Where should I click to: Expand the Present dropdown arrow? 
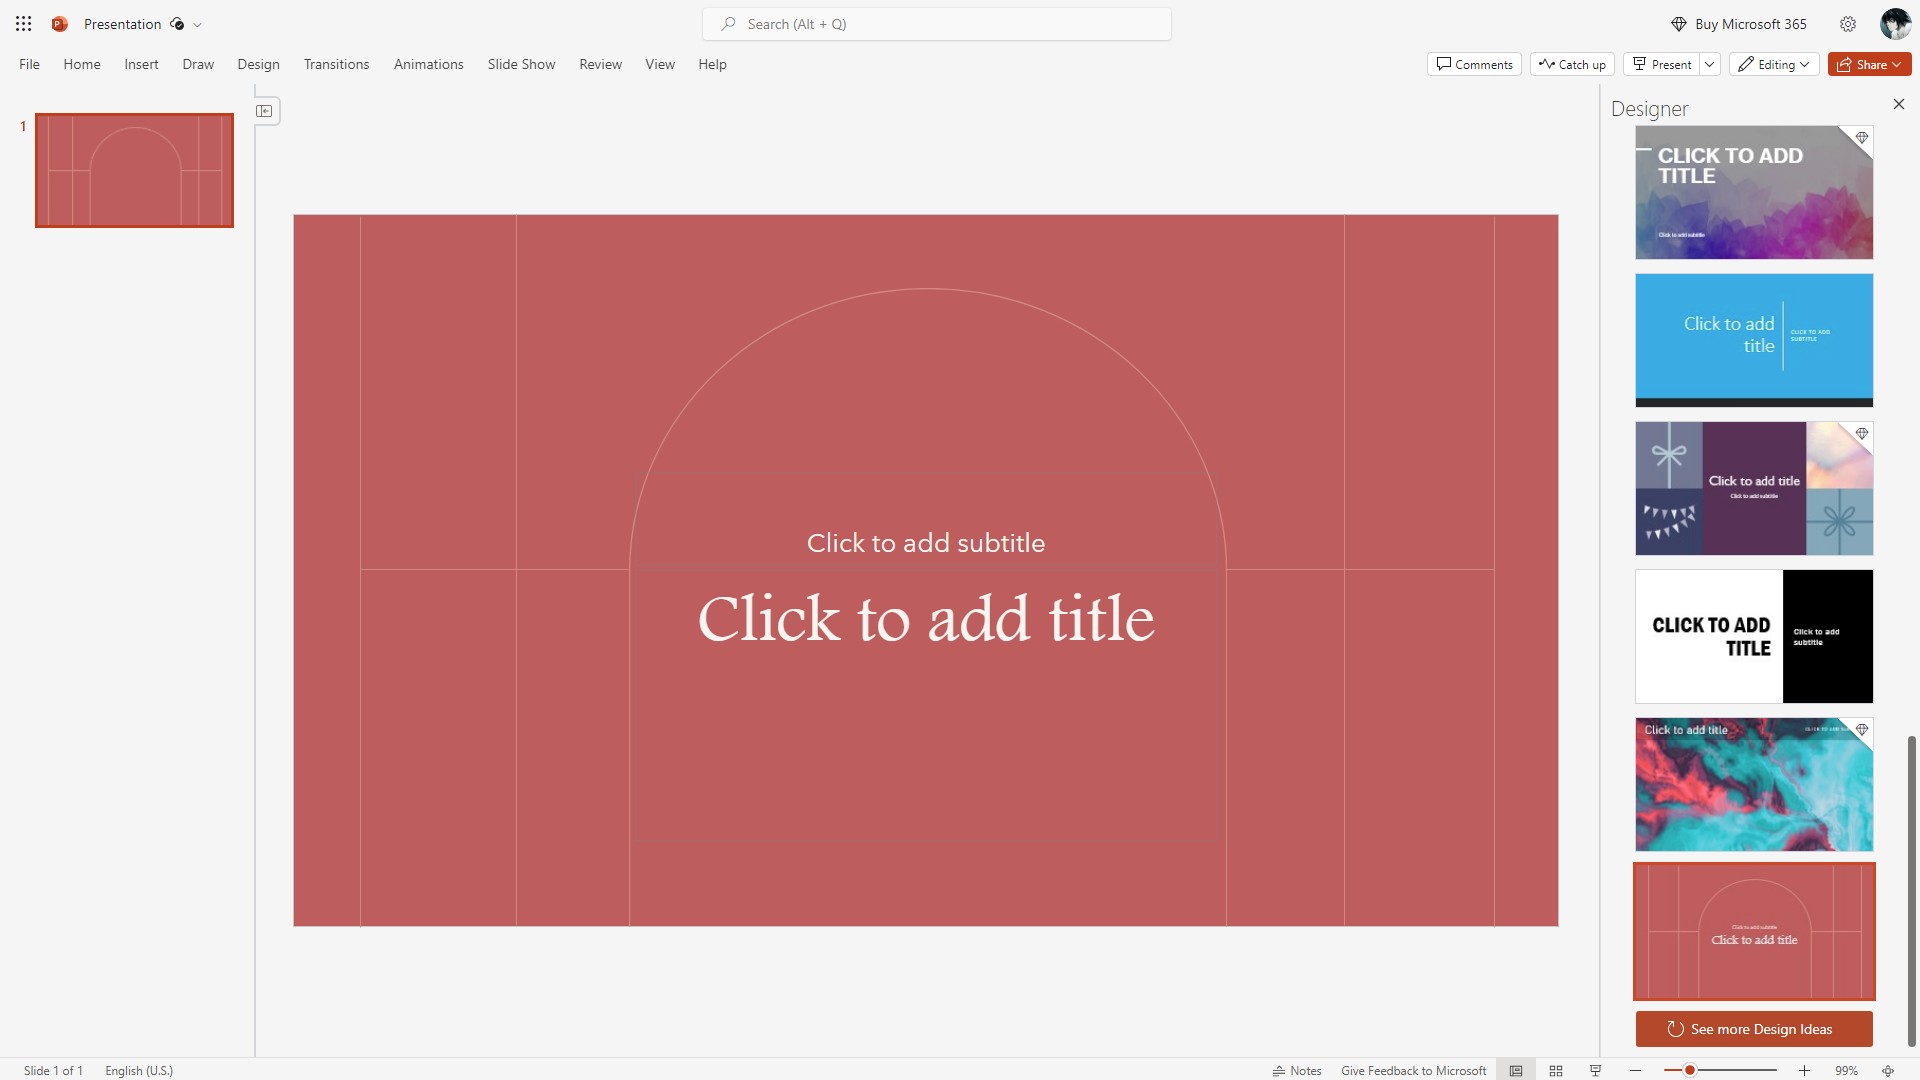(x=1710, y=63)
